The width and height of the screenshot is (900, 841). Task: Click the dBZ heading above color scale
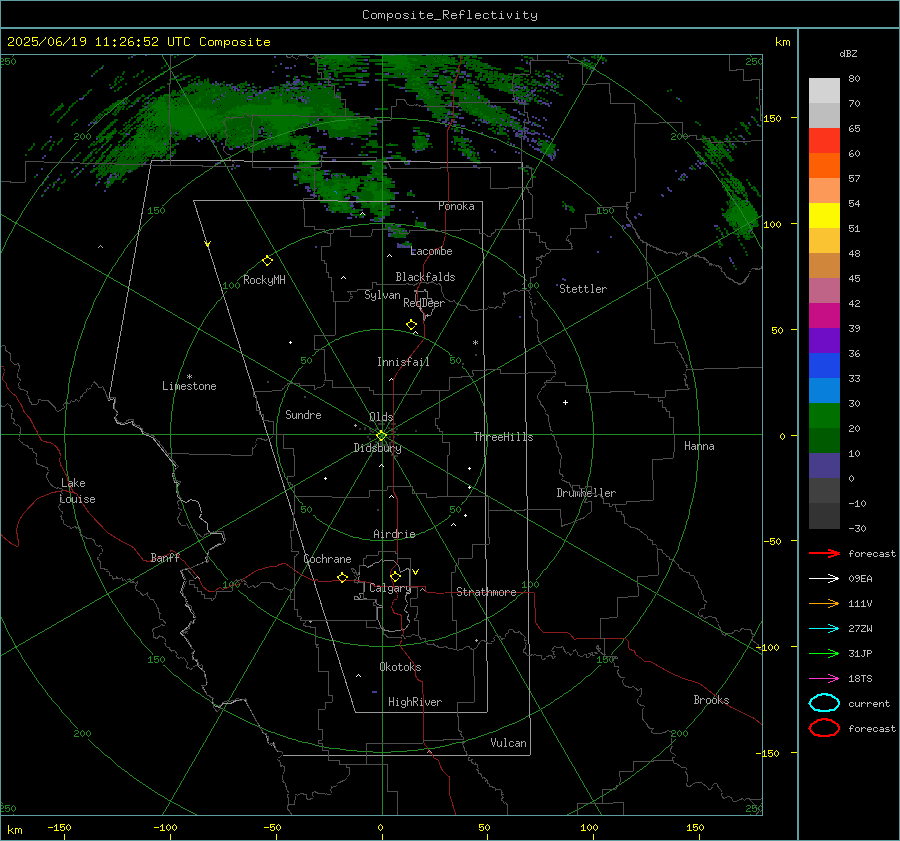pyautogui.click(x=848, y=53)
